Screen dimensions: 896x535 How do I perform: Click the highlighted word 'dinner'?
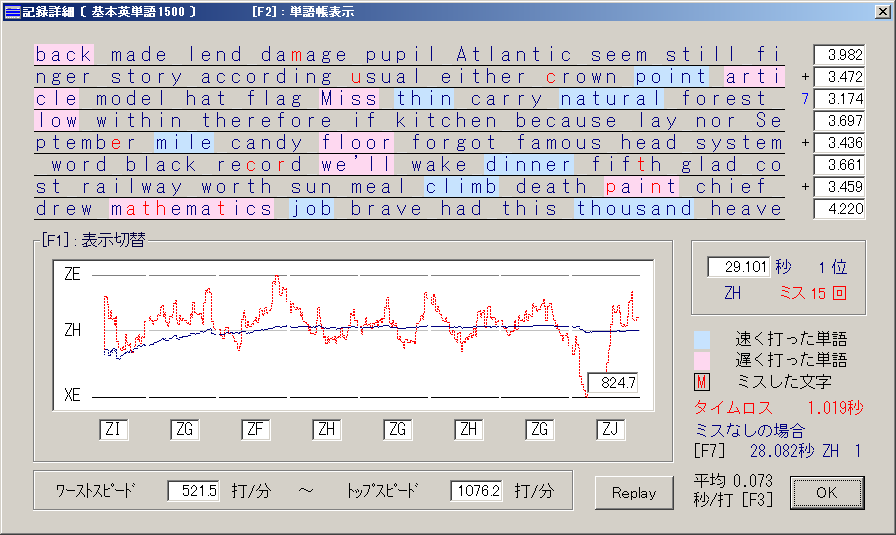tap(528, 165)
